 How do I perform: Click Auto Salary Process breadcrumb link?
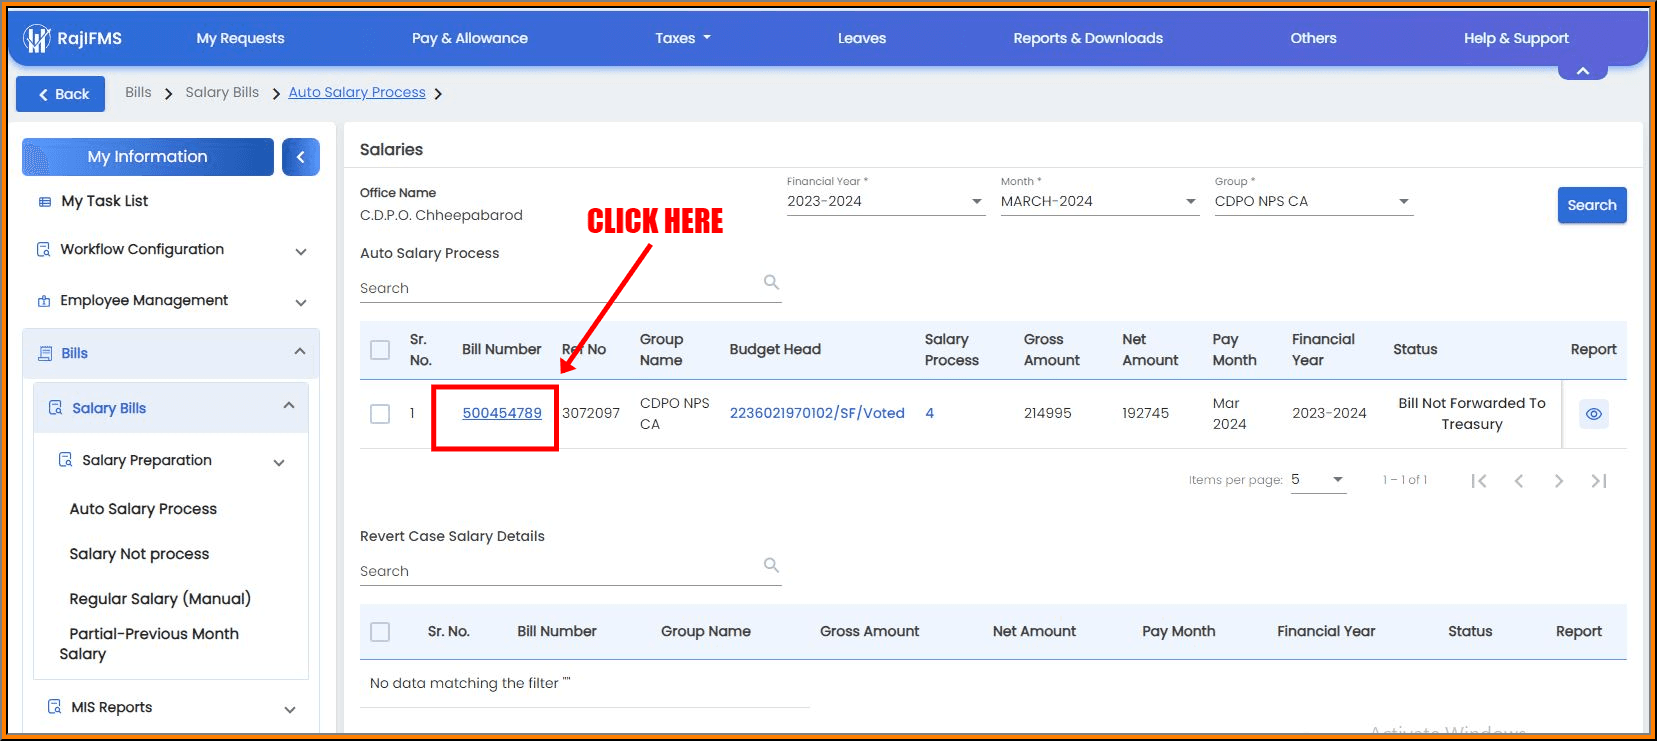pos(357,92)
